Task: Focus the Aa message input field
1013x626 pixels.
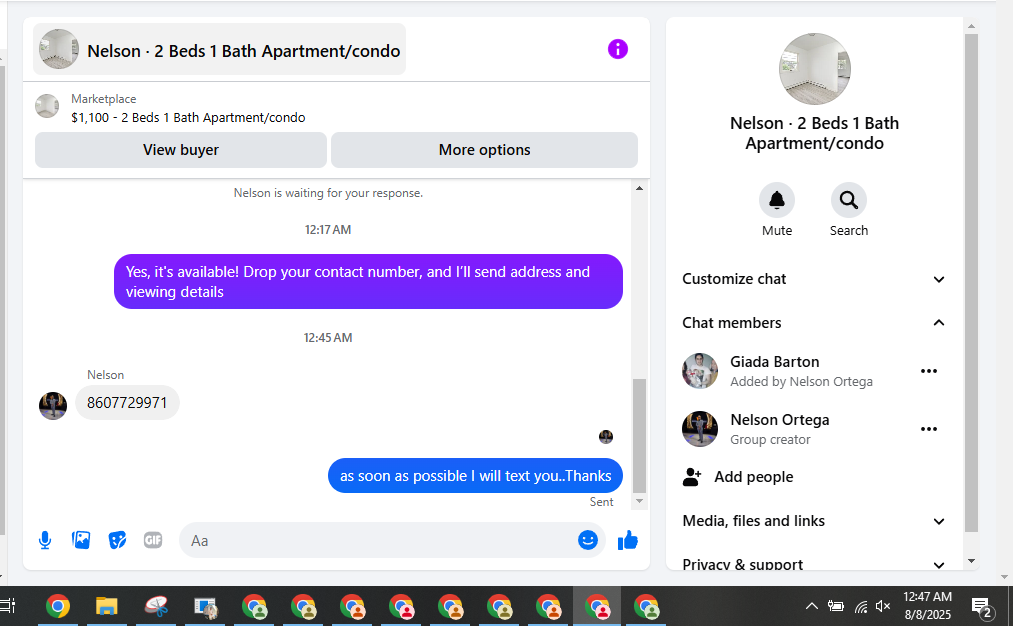Action: 377,541
